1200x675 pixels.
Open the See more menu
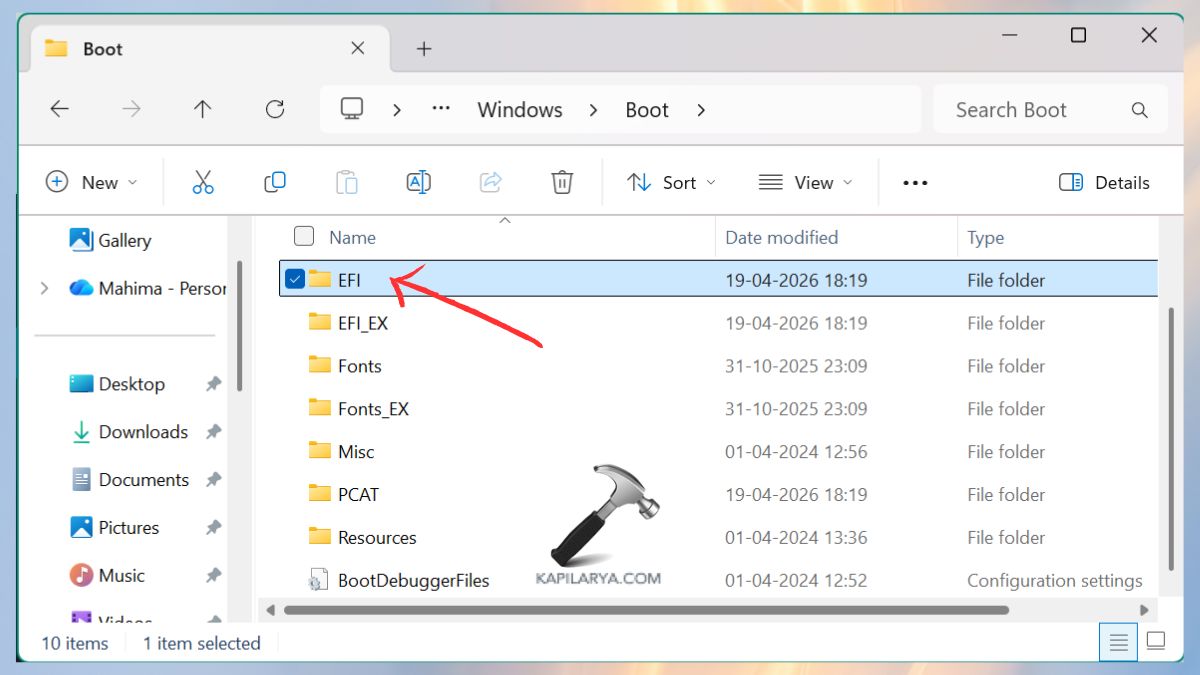point(914,182)
